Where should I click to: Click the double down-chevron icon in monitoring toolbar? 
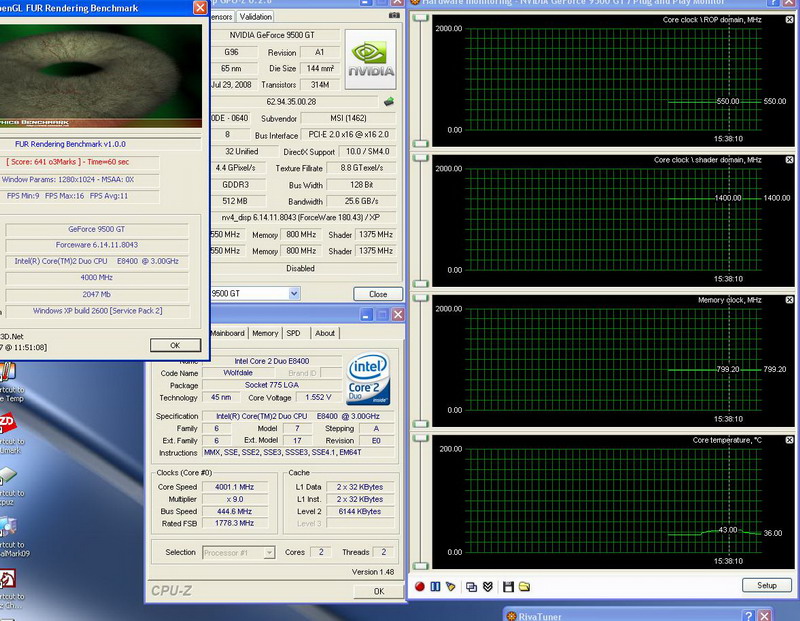tap(488, 587)
